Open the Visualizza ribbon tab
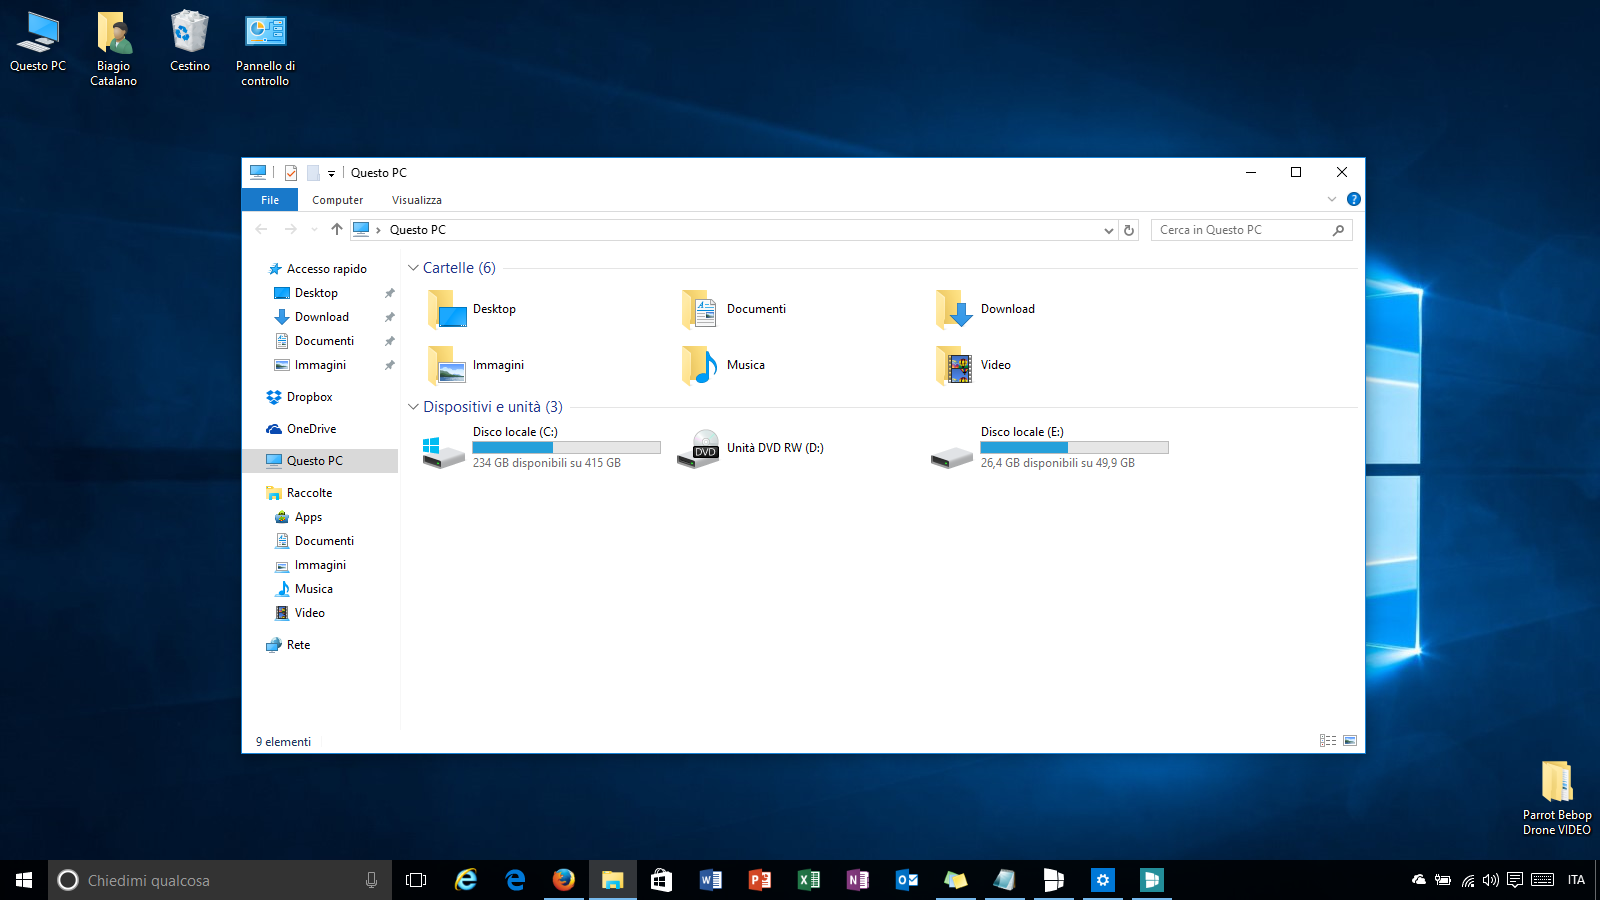Image resolution: width=1600 pixels, height=900 pixels. coord(417,200)
